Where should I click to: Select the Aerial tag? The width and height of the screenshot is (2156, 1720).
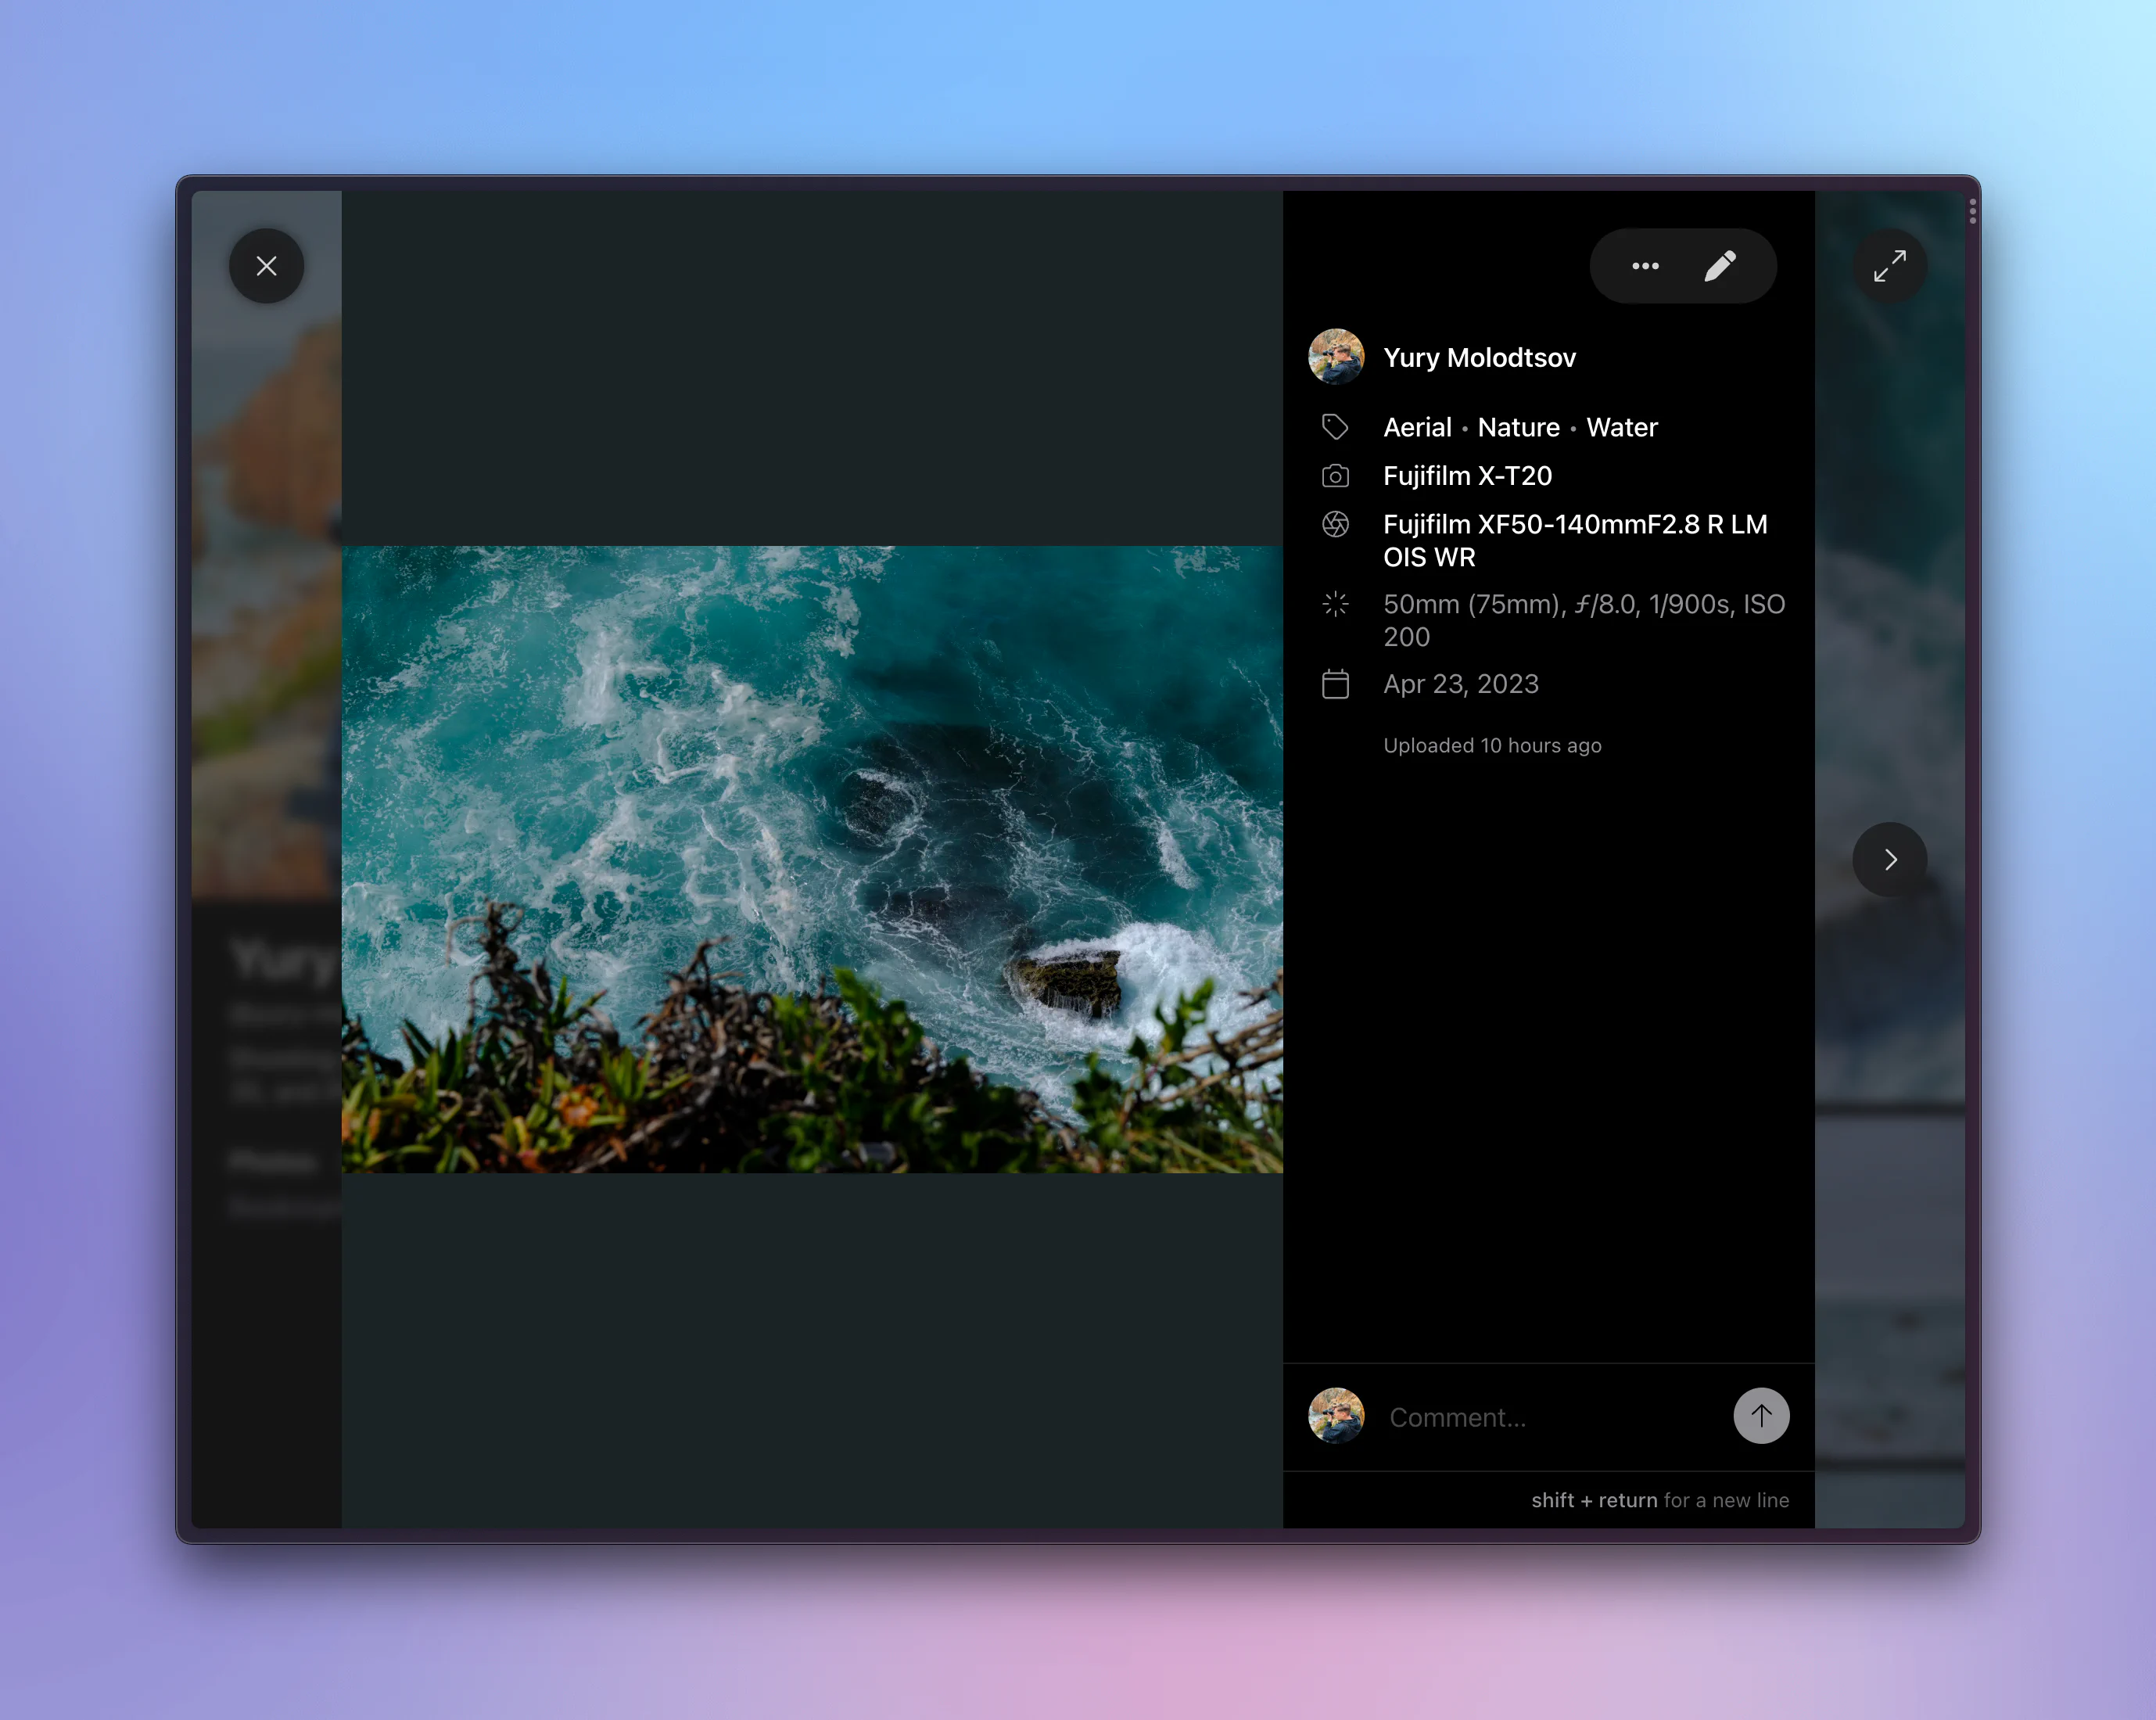(1417, 428)
